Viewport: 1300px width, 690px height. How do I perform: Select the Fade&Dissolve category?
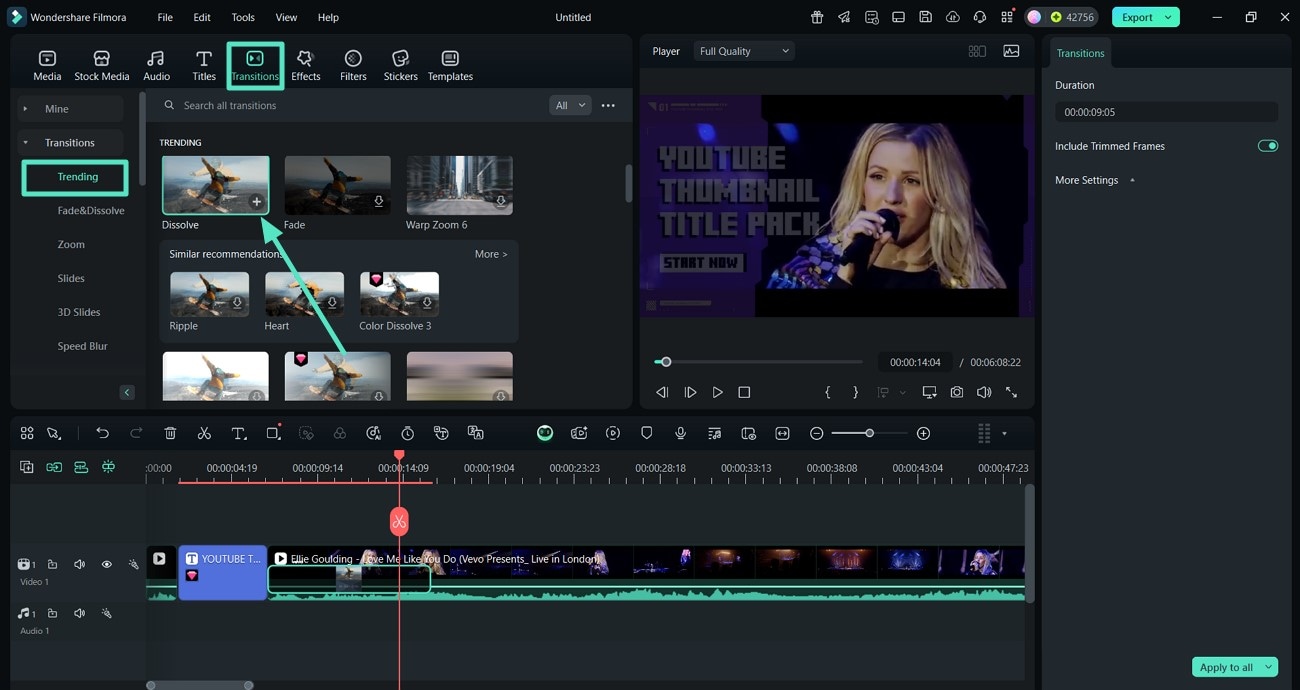point(91,211)
